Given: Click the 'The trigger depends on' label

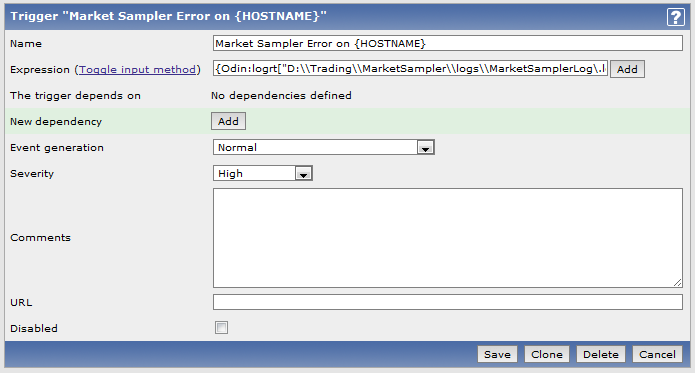Looking at the screenshot, I should click(x=75, y=96).
